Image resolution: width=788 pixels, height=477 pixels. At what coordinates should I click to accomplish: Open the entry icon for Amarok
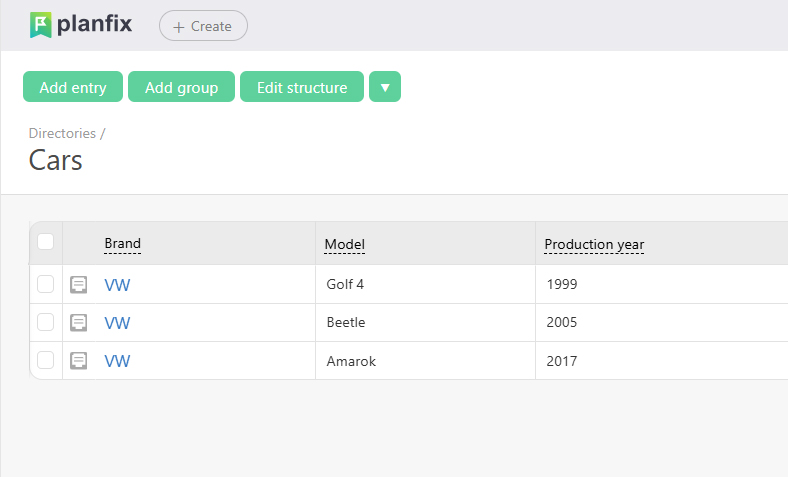coord(79,361)
